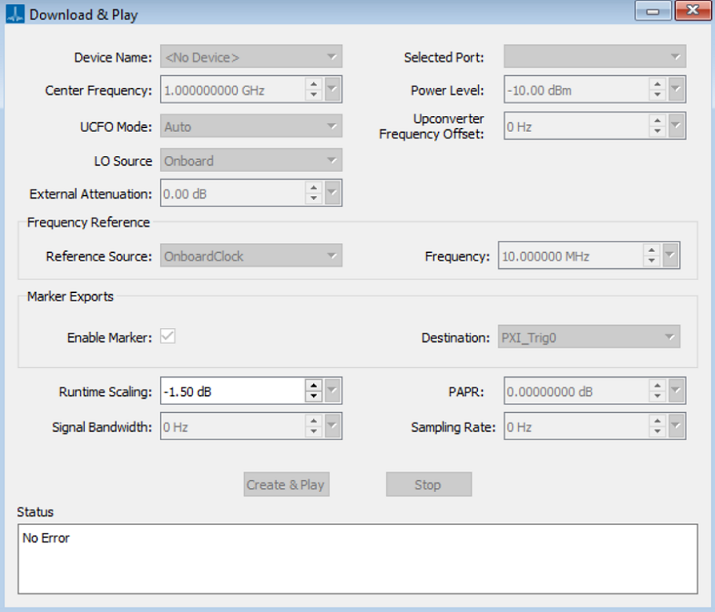Click the External Attenuation input field

click(x=233, y=193)
